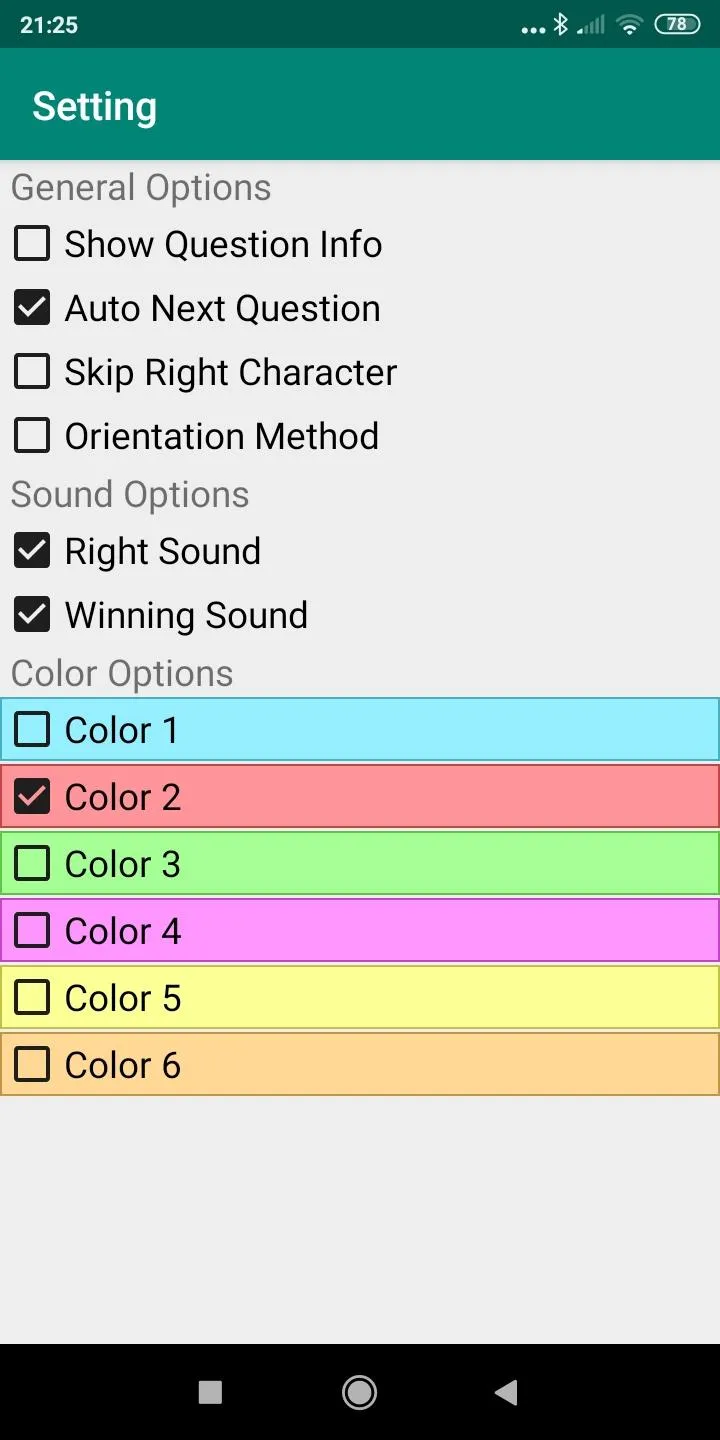
Task: Choose the green Color 3 row
Action: [x=360, y=864]
